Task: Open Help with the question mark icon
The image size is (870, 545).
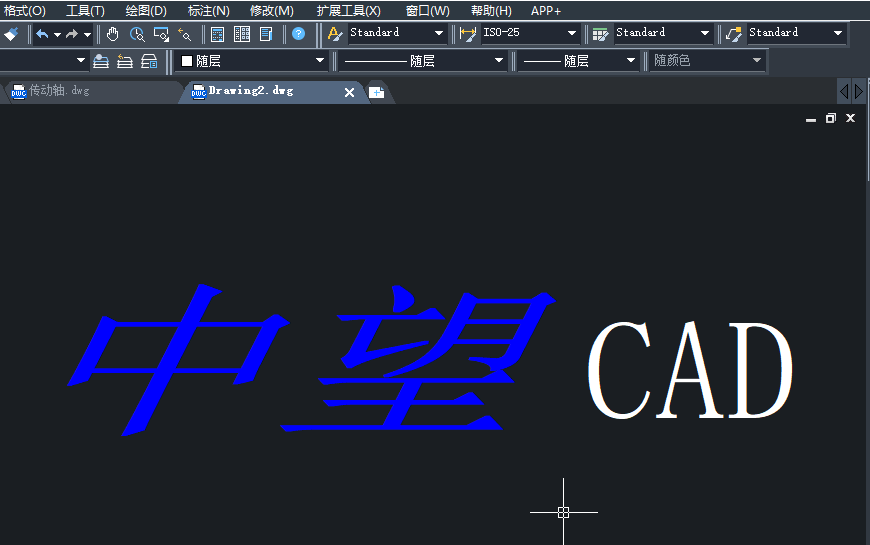Action: click(x=298, y=34)
